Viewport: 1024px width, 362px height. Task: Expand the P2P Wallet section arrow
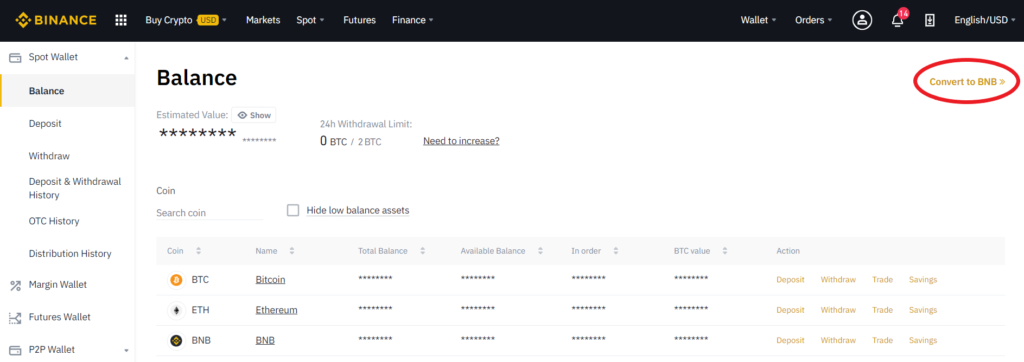tap(126, 350)
